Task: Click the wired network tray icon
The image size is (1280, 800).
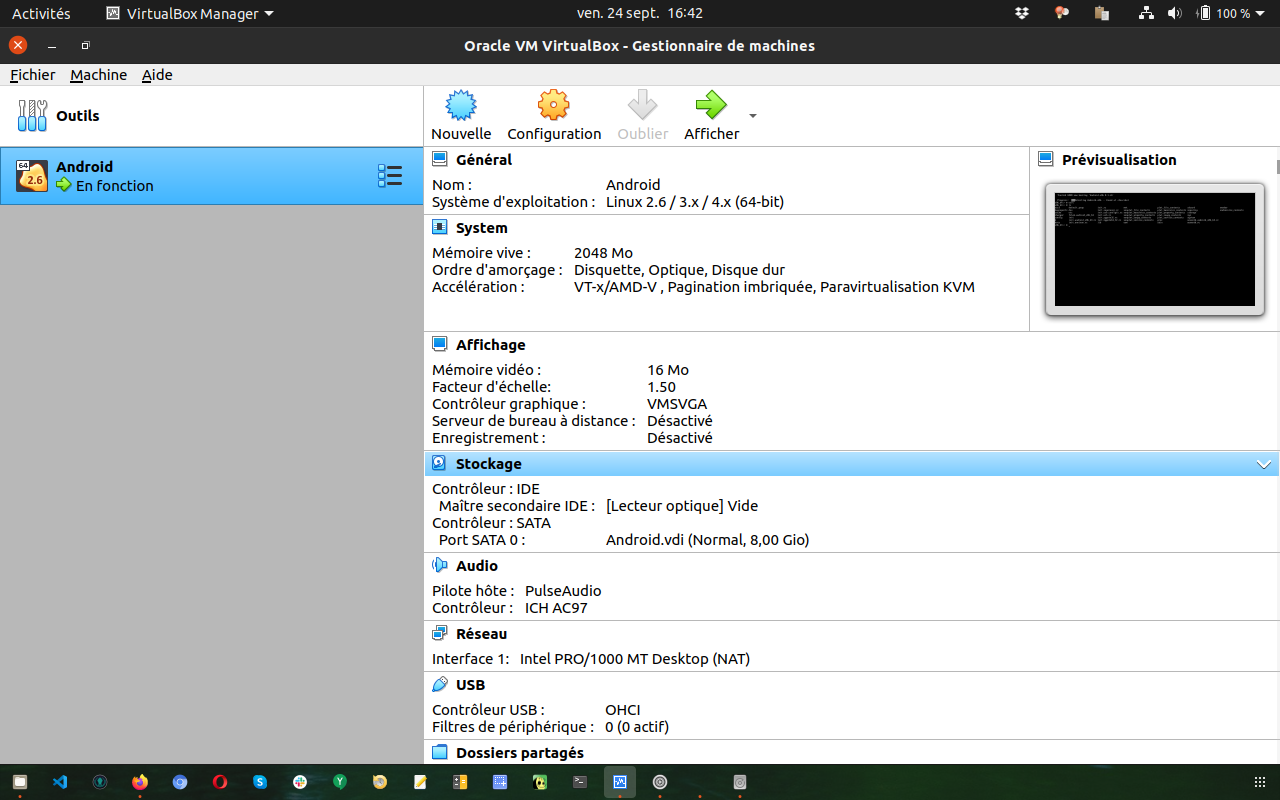Action: tap(1147, 13)
